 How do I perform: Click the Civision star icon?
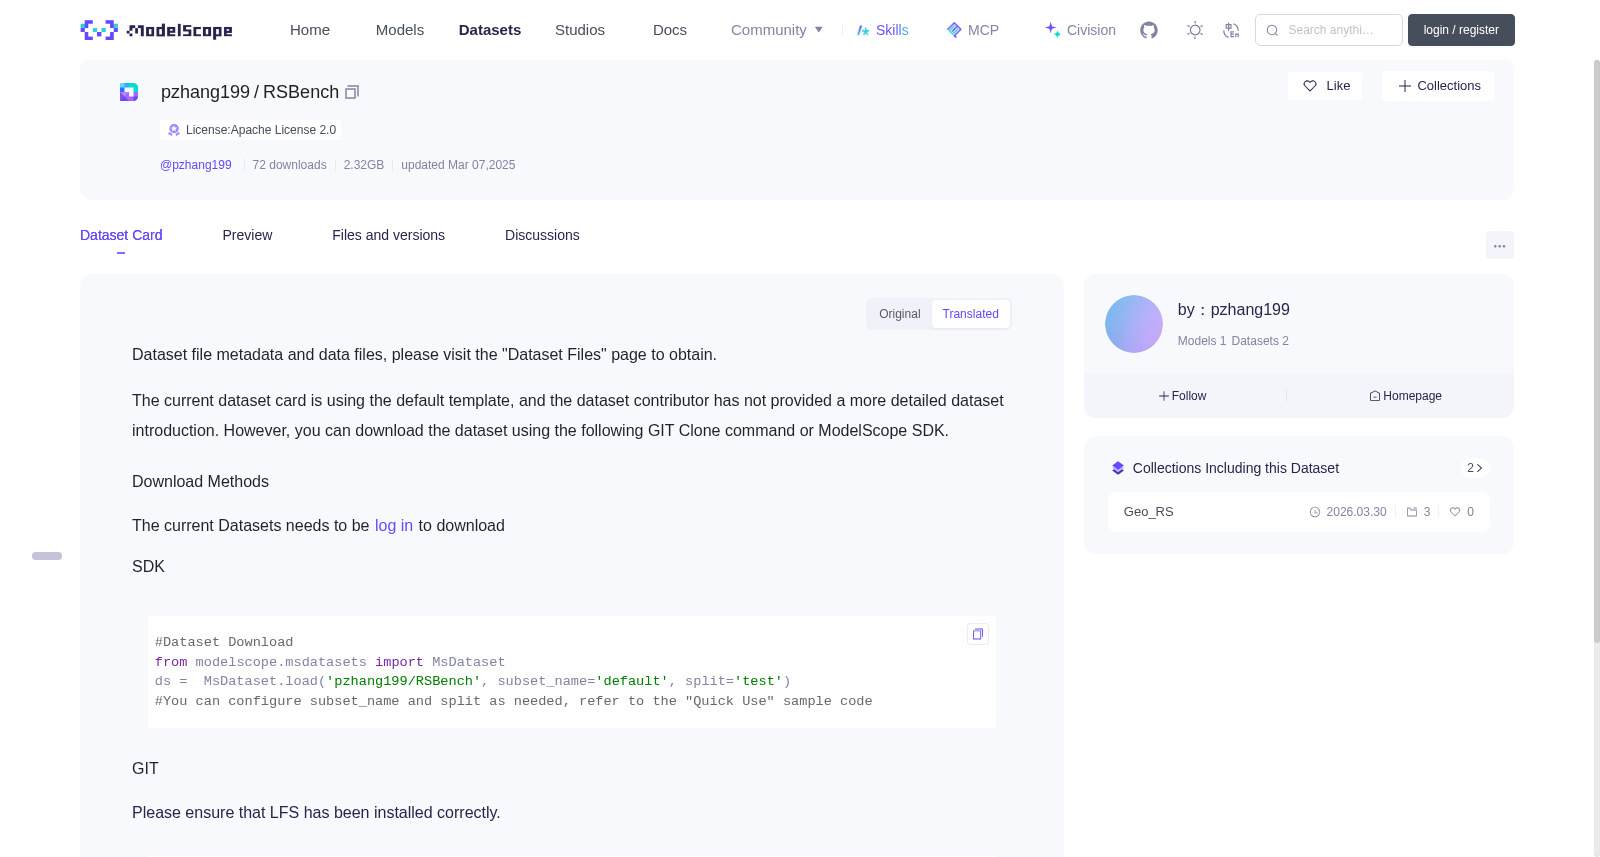tap(1053, 30)
